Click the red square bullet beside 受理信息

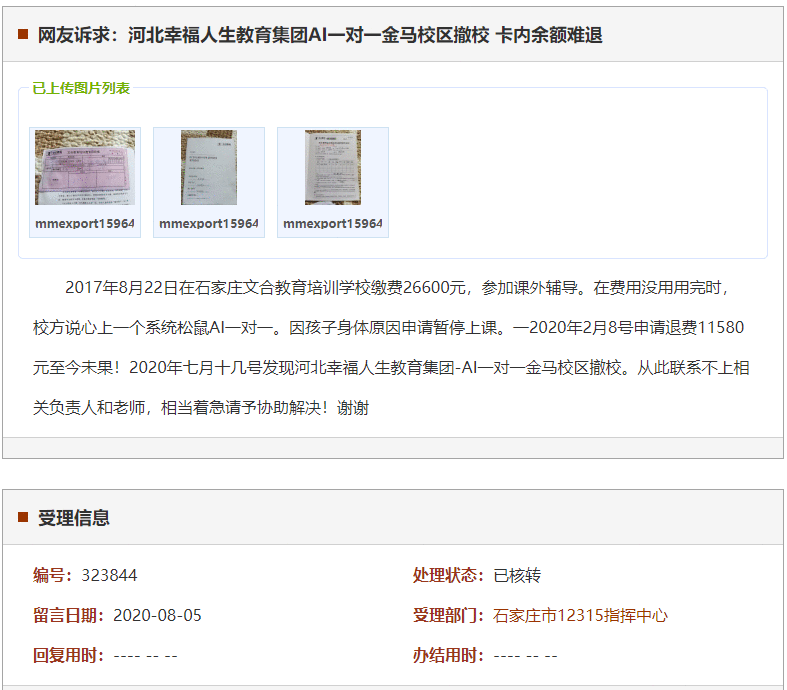[x=23, y=517]
